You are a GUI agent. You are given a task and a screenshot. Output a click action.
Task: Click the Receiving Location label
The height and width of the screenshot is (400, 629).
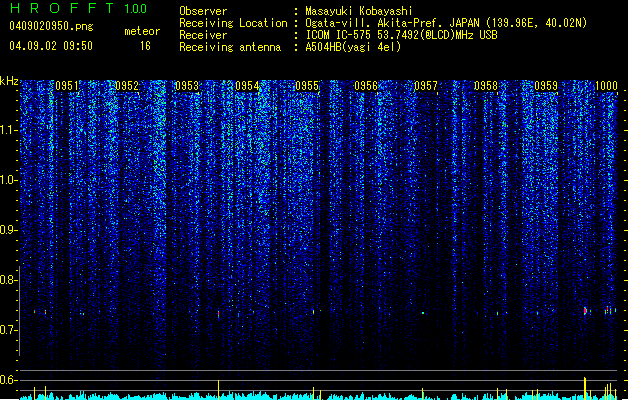[x=233, y=23]
